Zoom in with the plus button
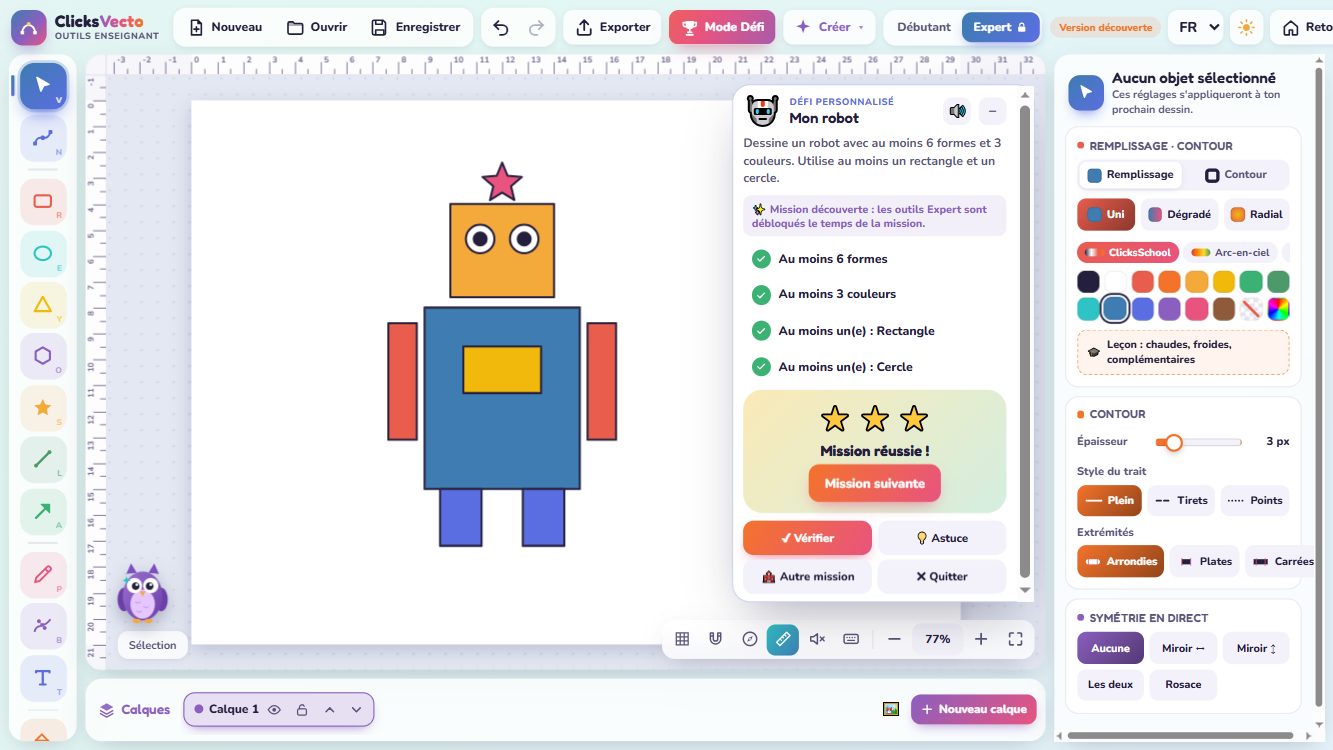The image size is (1333, 750). pyautogui.click(x=981, y=639)
